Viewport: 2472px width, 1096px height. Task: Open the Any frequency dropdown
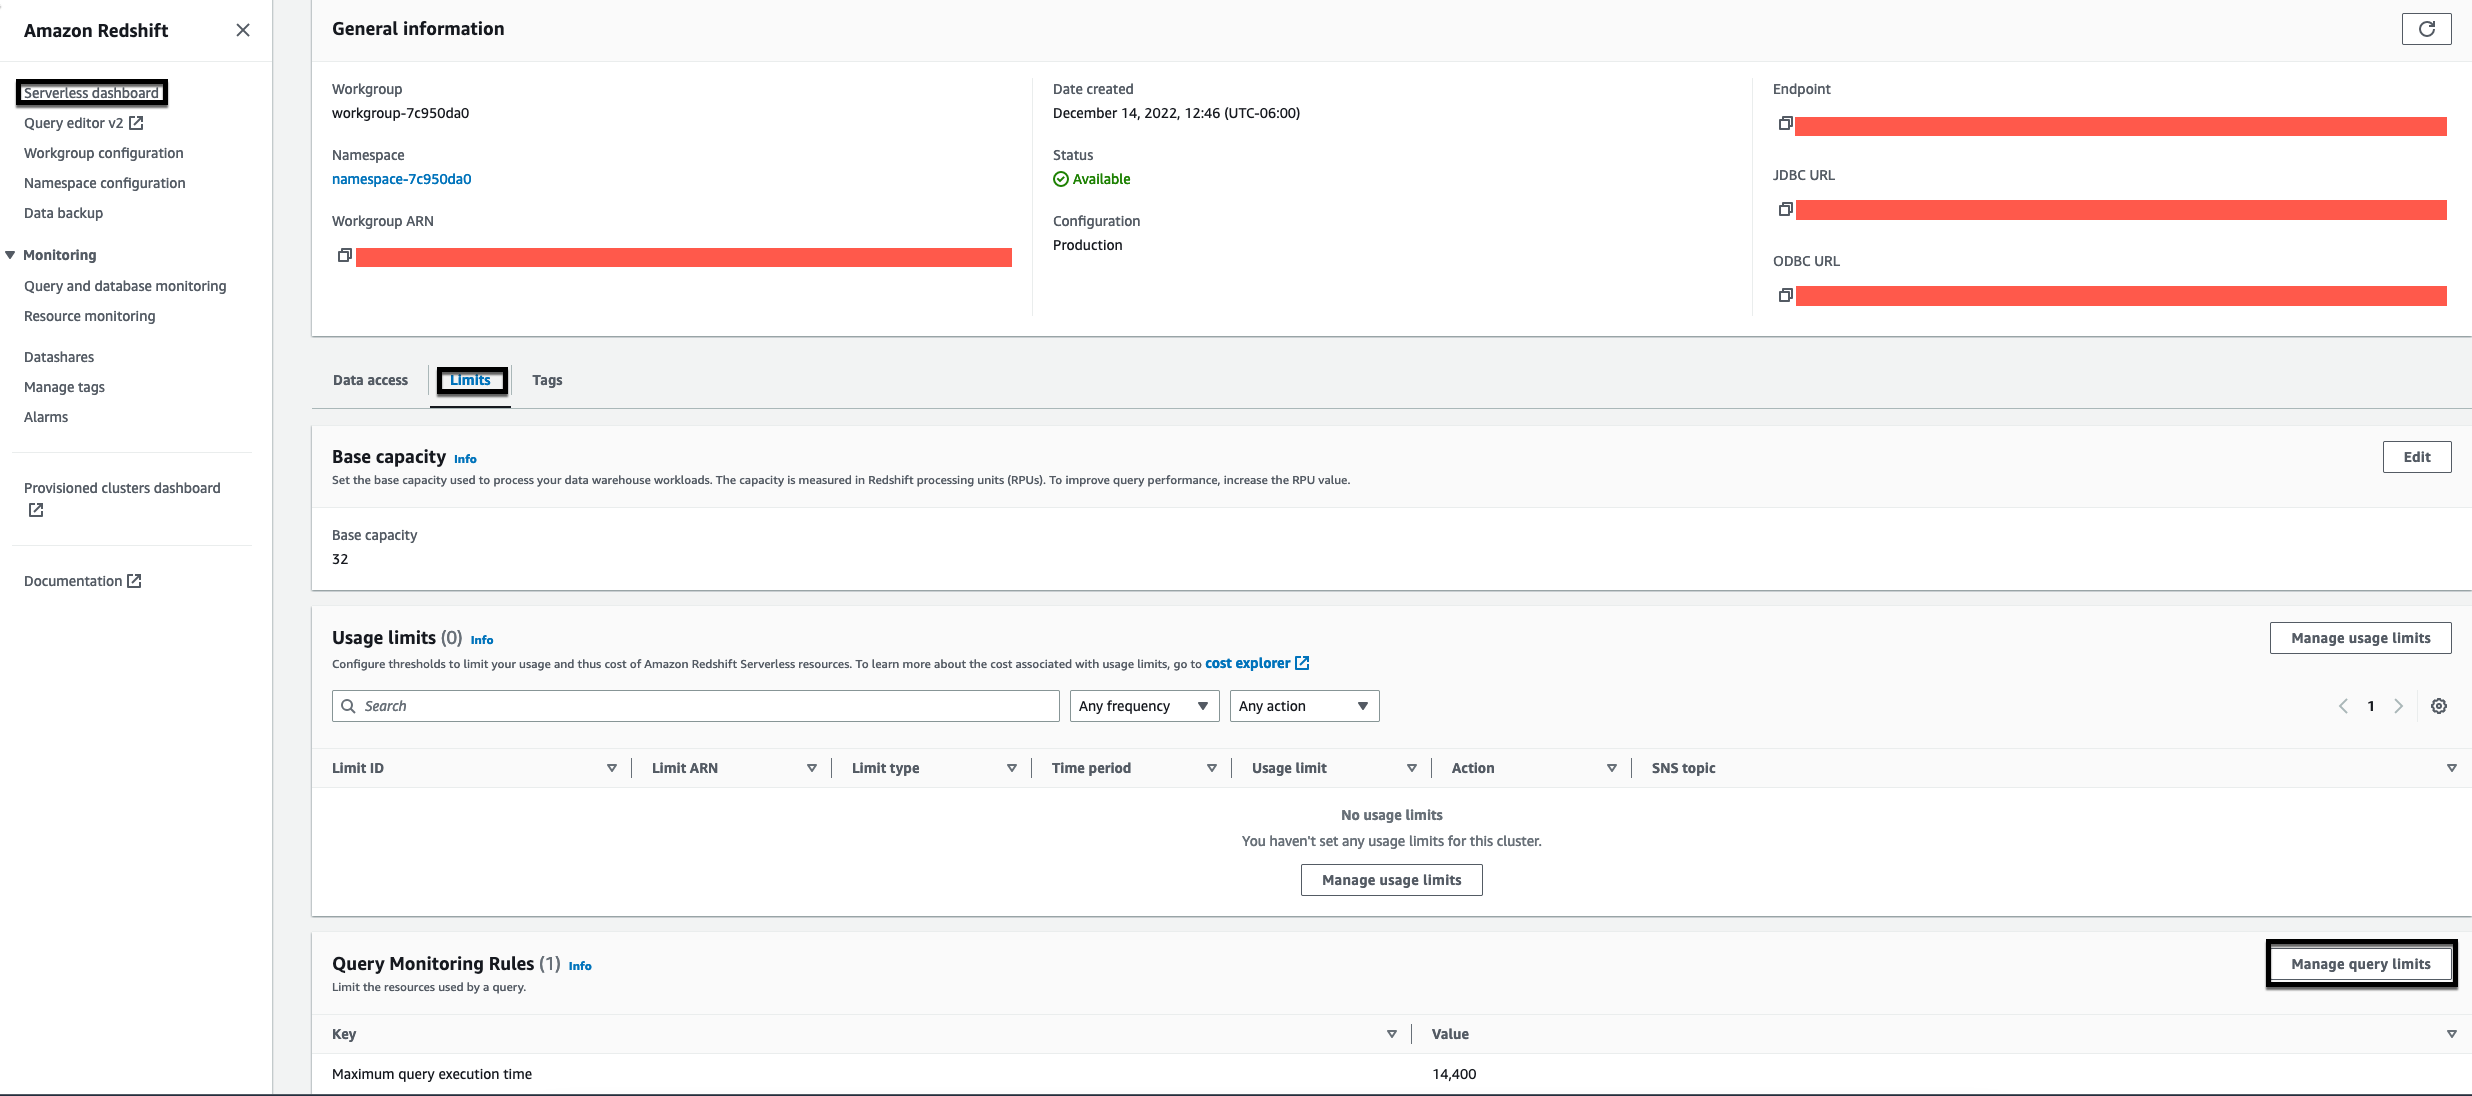coord(1144,706)
